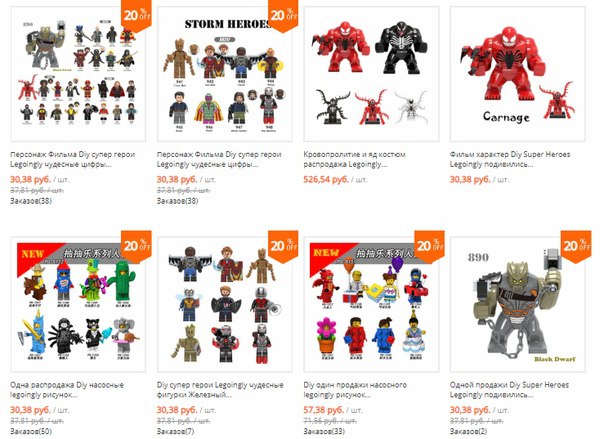Click 20% off badge on Storm Heroes item

point(283,15)
